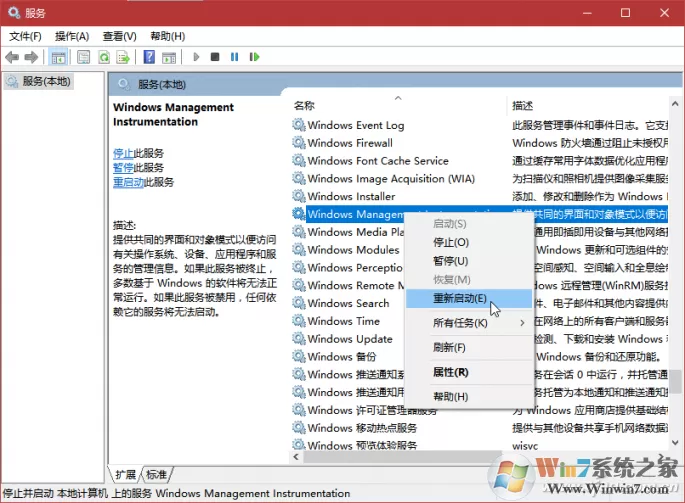Select the Windows 移动热点服务 service
The height and width of the screenshot is (503, 685).
pos(362,428)
